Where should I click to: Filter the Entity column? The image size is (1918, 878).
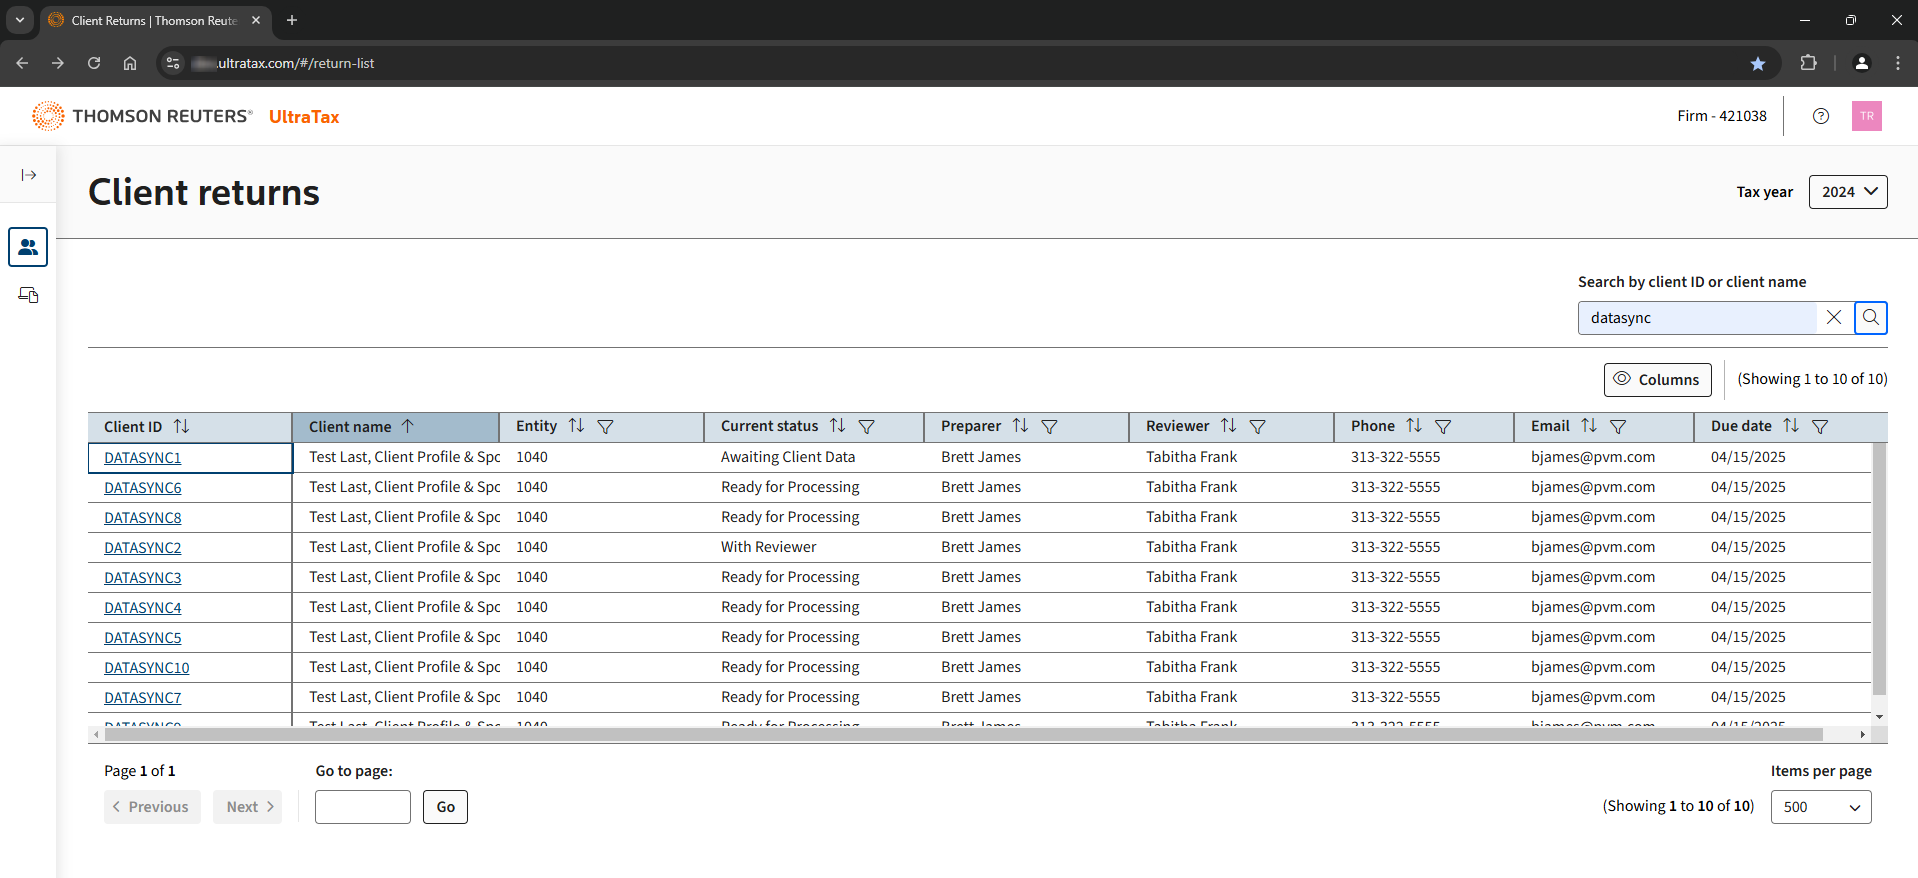tap(605, 427)
